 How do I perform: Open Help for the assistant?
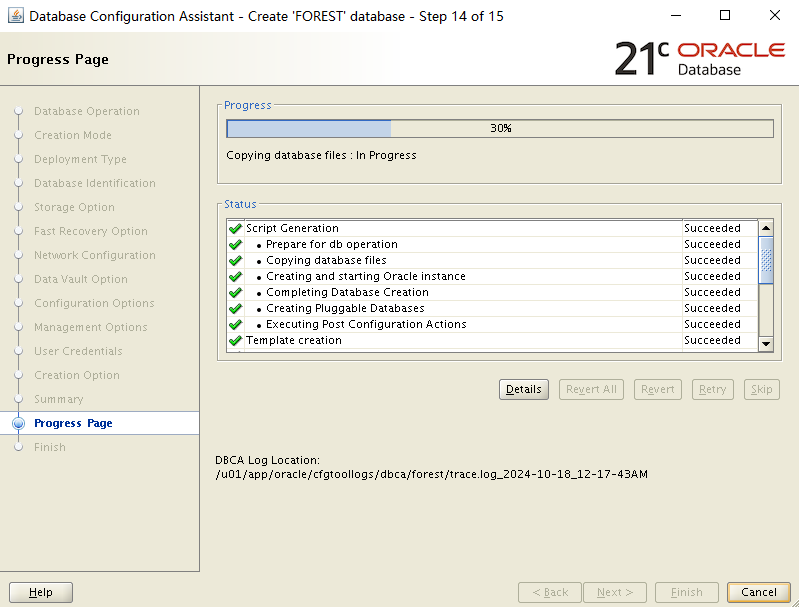coord(40,592)
